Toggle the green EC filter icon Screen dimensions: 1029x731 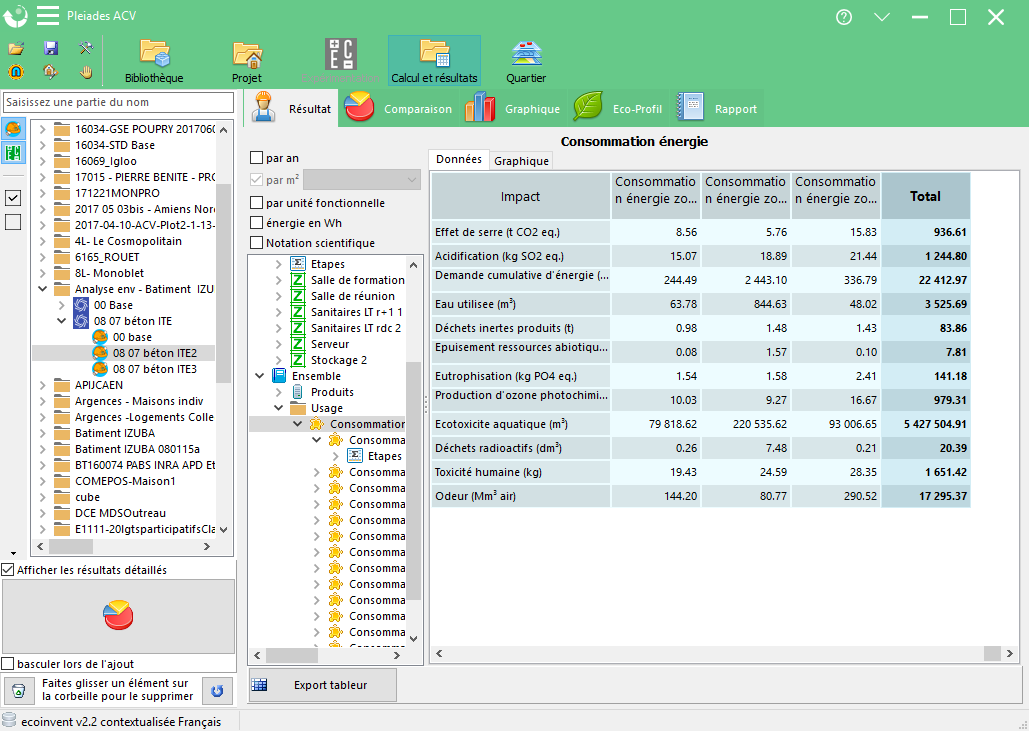[14, 153]
